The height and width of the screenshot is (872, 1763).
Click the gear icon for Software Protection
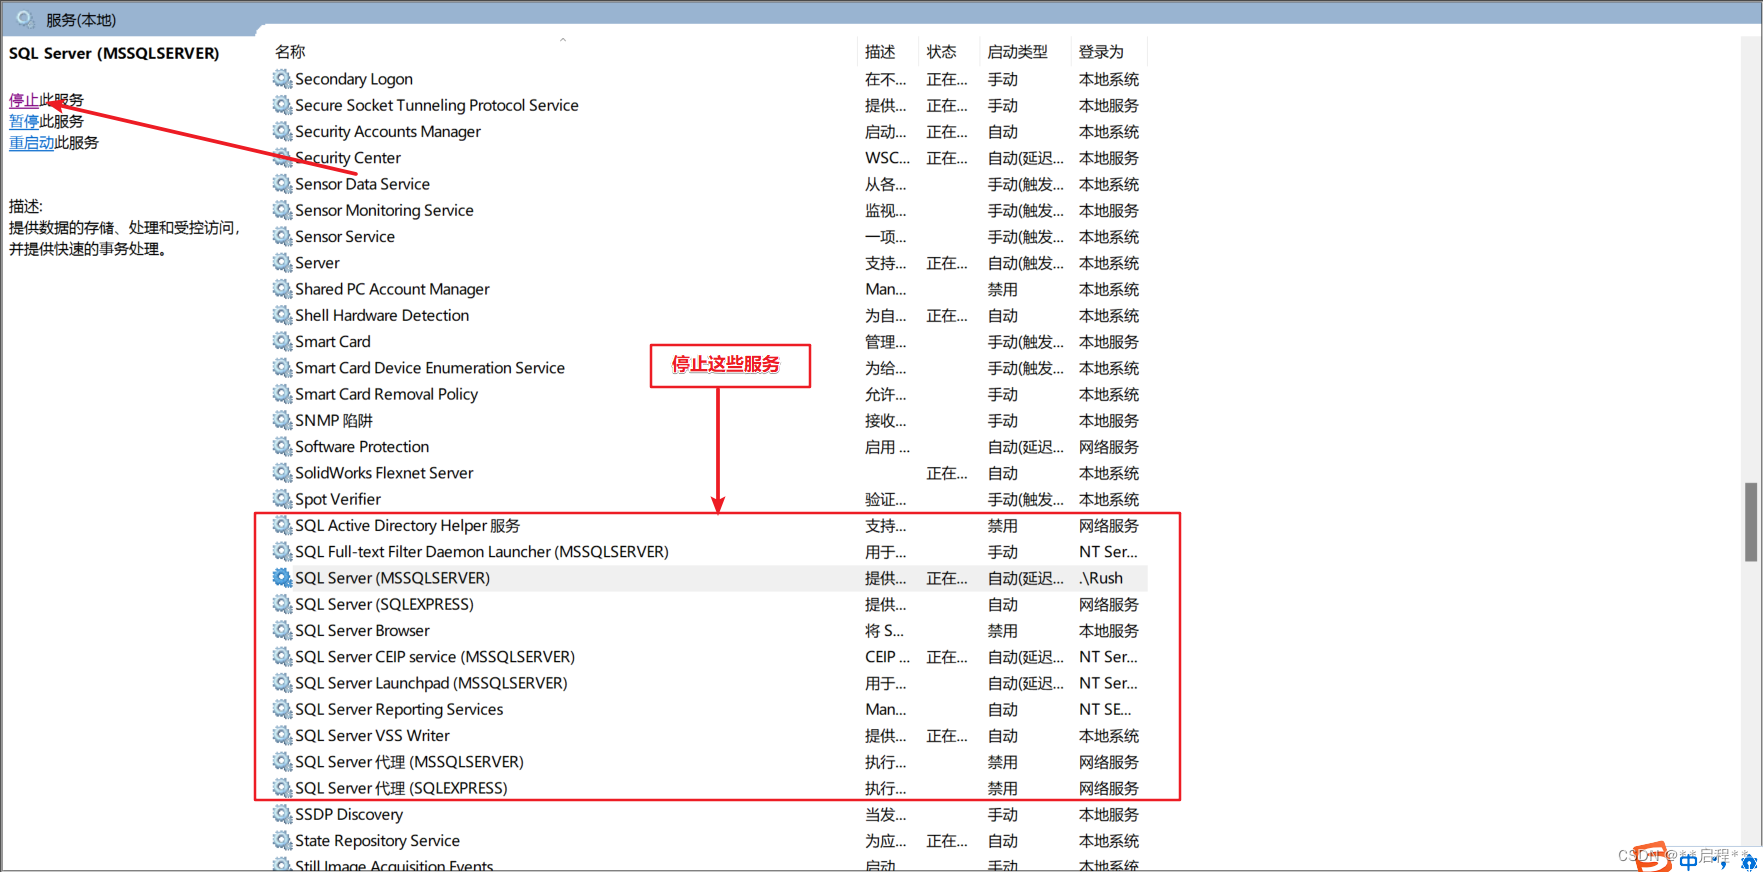point(282,446)
